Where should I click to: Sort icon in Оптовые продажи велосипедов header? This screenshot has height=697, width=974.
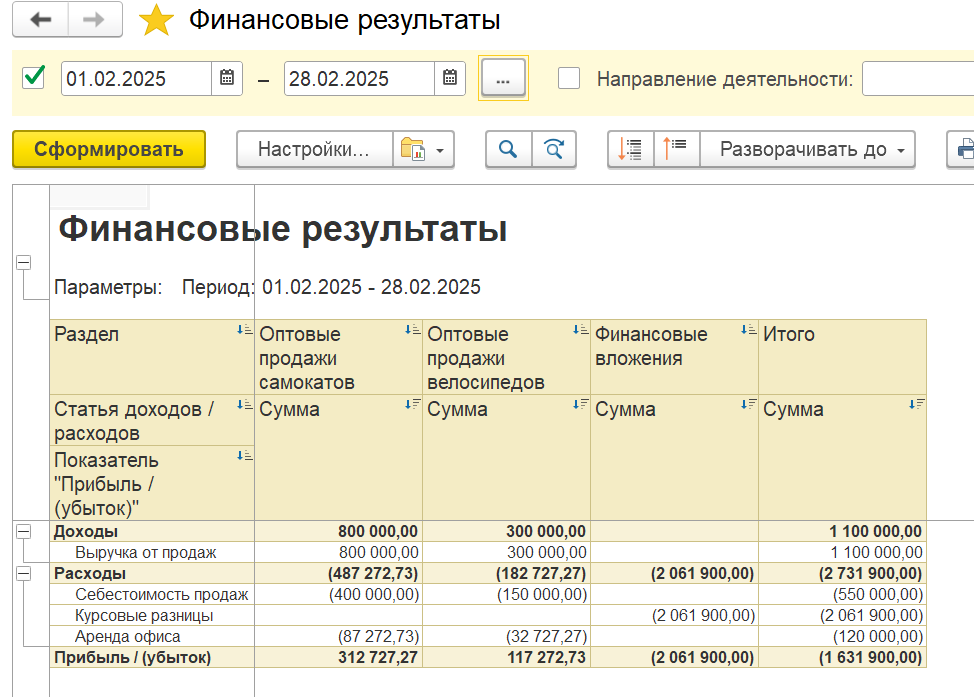[581, 330]
